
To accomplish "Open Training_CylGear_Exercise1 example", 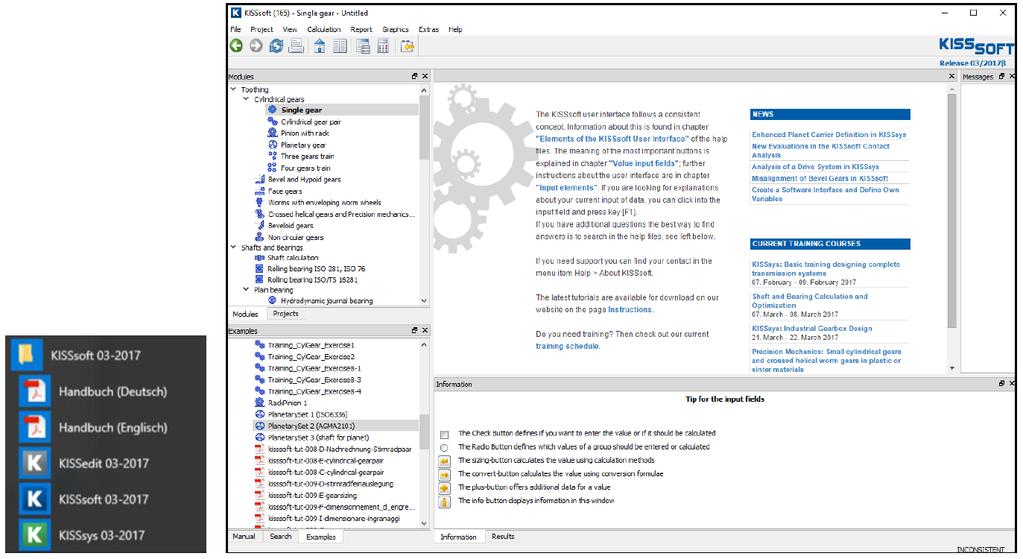I will [311, 345].
